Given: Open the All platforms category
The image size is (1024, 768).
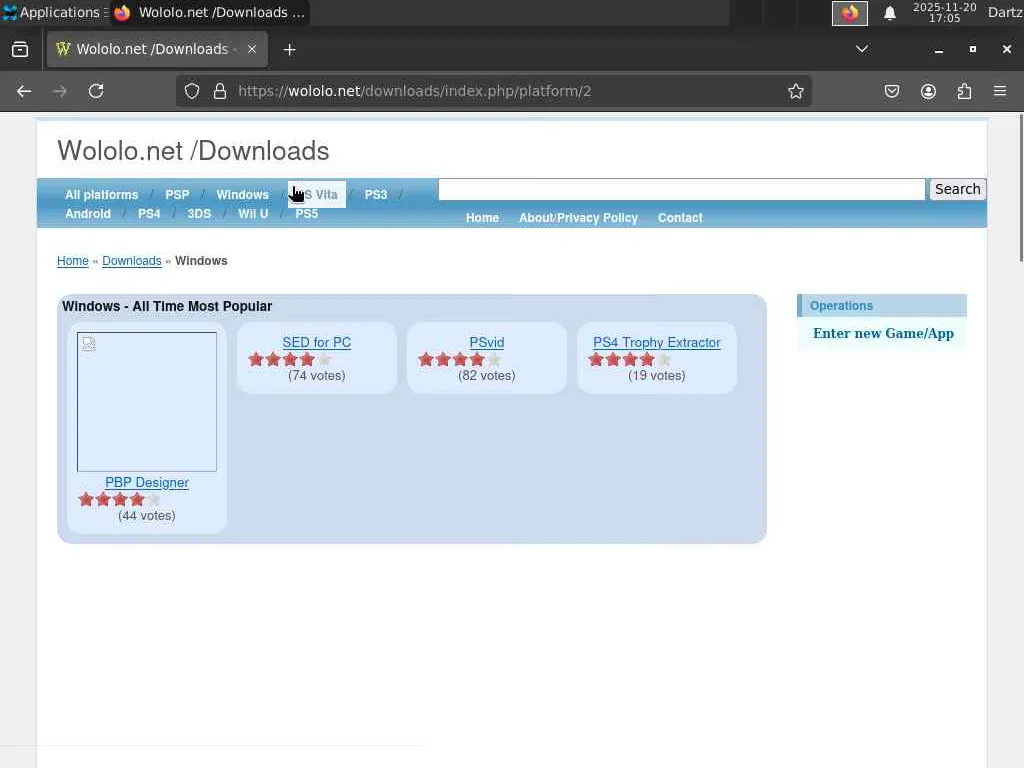Looking at the screenshot, I should point(101,195).
